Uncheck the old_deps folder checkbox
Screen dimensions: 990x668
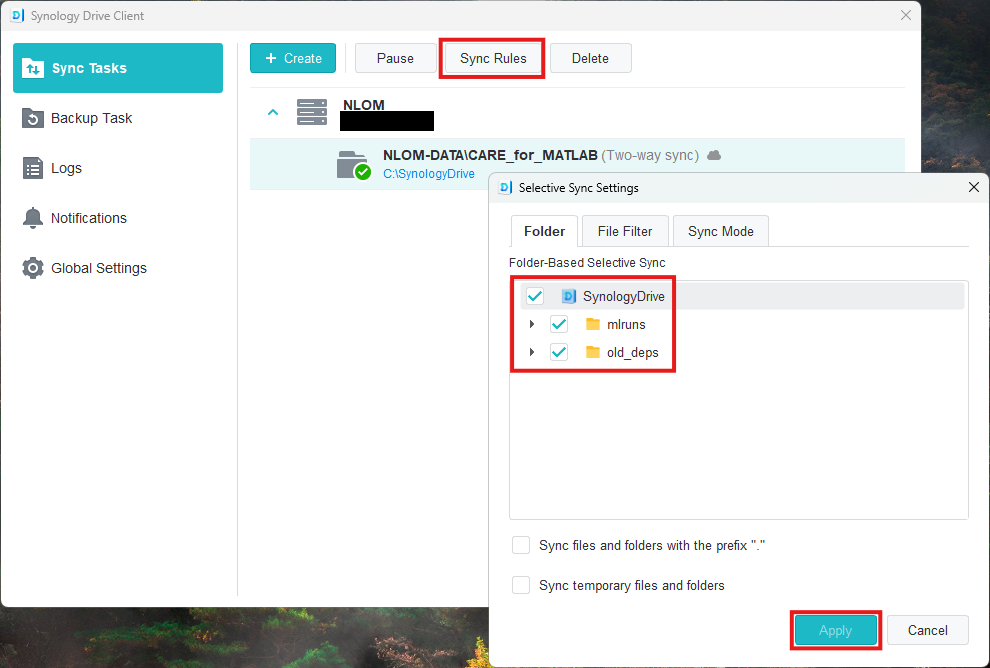559,352
